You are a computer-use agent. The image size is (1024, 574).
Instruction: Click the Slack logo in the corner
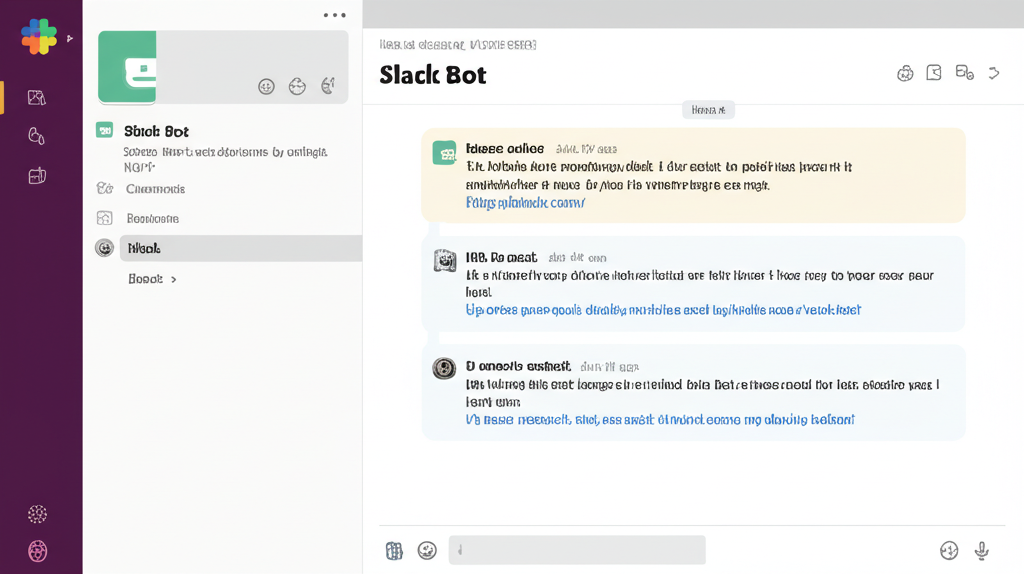pos(39,37)
